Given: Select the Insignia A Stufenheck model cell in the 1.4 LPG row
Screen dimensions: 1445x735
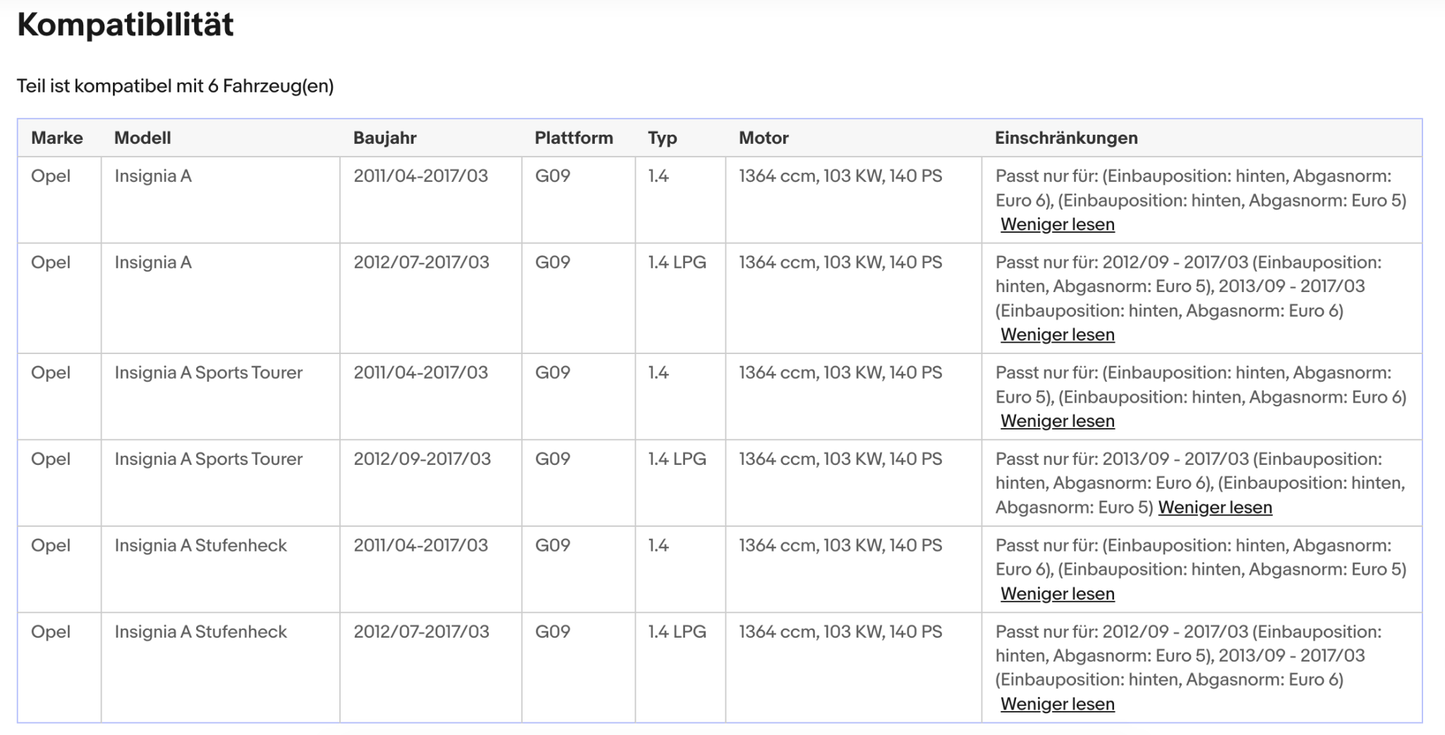Looking at the screenshot, I should pyautogui.click(x=201, y=632).
